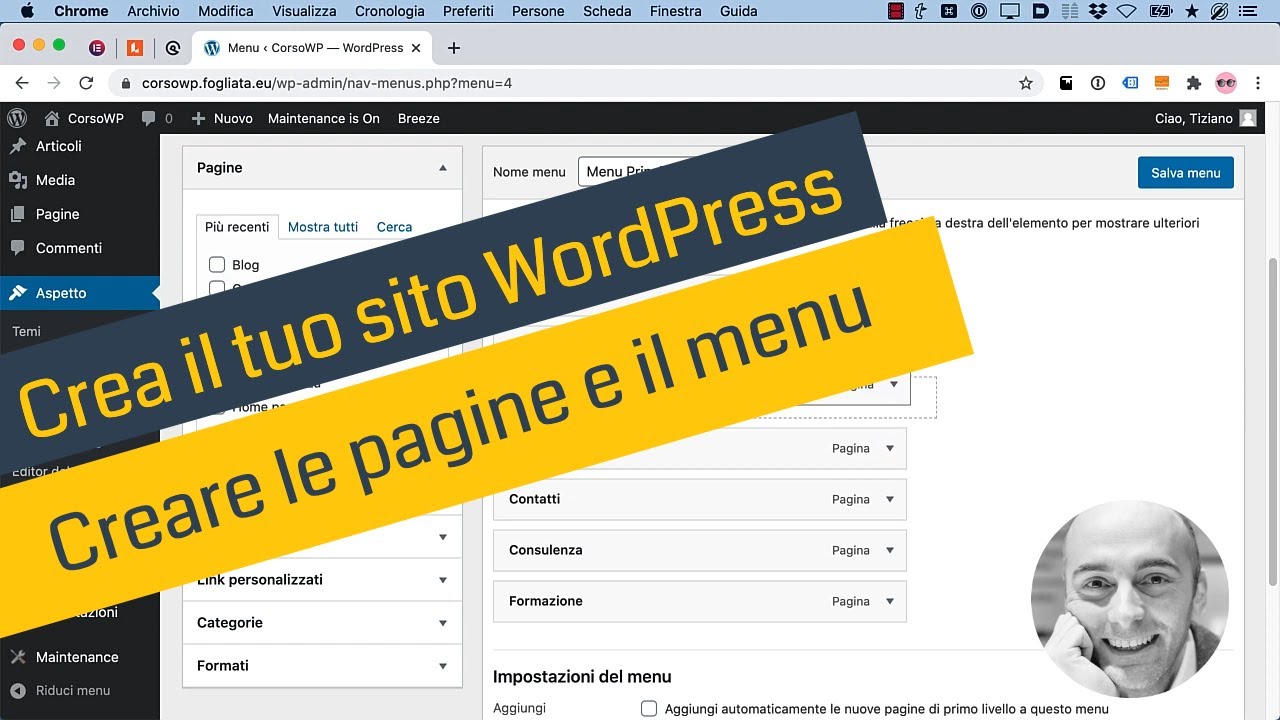Viewport: 1280px width, 720px height.
Task: Open a new browser tab with plus
Action: 454,48
